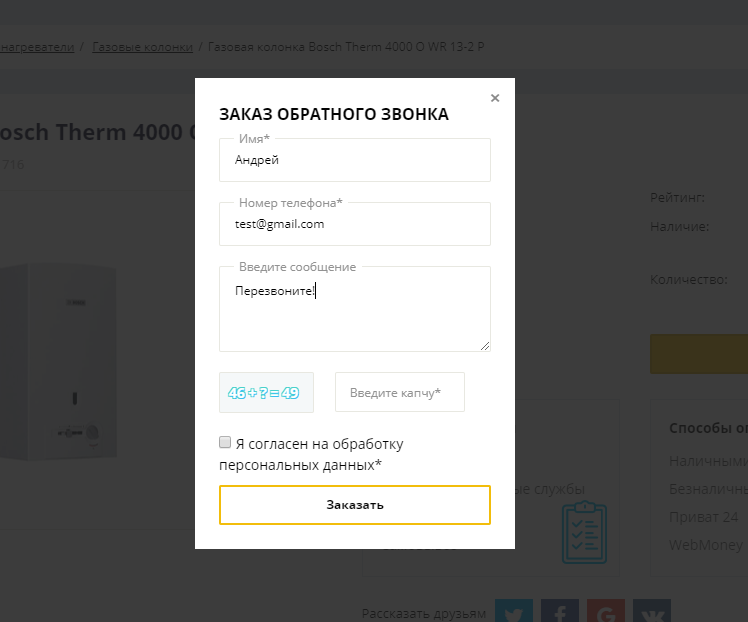Click into the Введите сообщение textarea
The image size is (748, 622).
click(355, 310)
